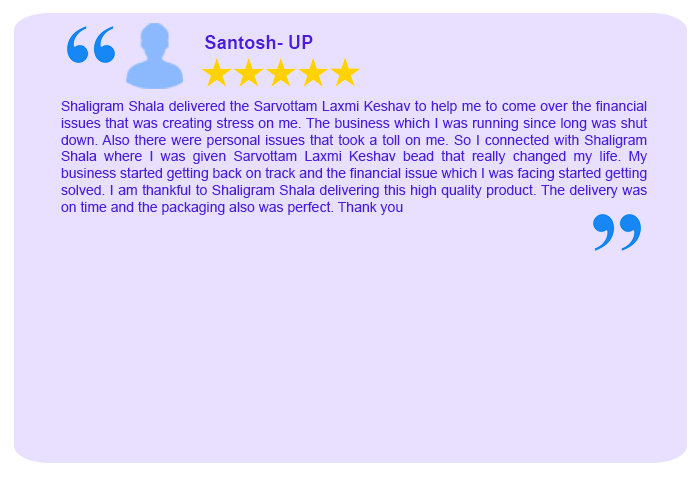Click the second gold star

point(249,72)
